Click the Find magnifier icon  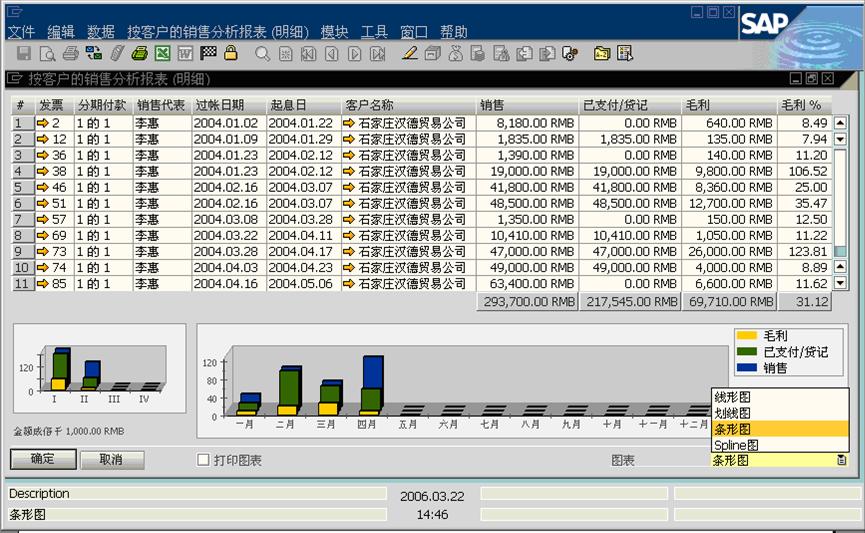(263, 54)
